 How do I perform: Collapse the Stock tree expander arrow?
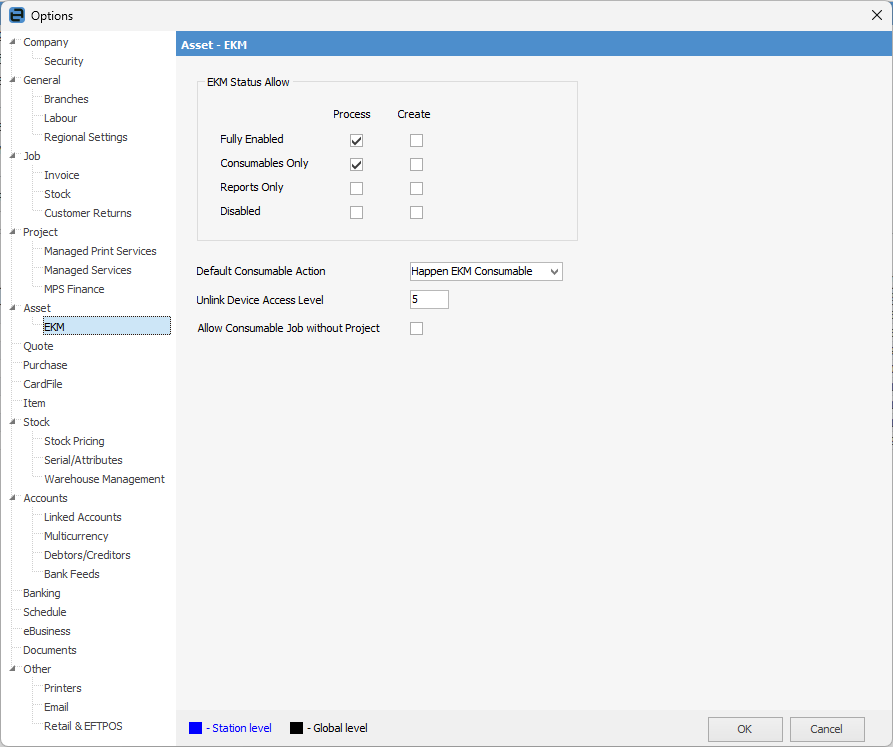pyautogui.click(x=13, y=422)
